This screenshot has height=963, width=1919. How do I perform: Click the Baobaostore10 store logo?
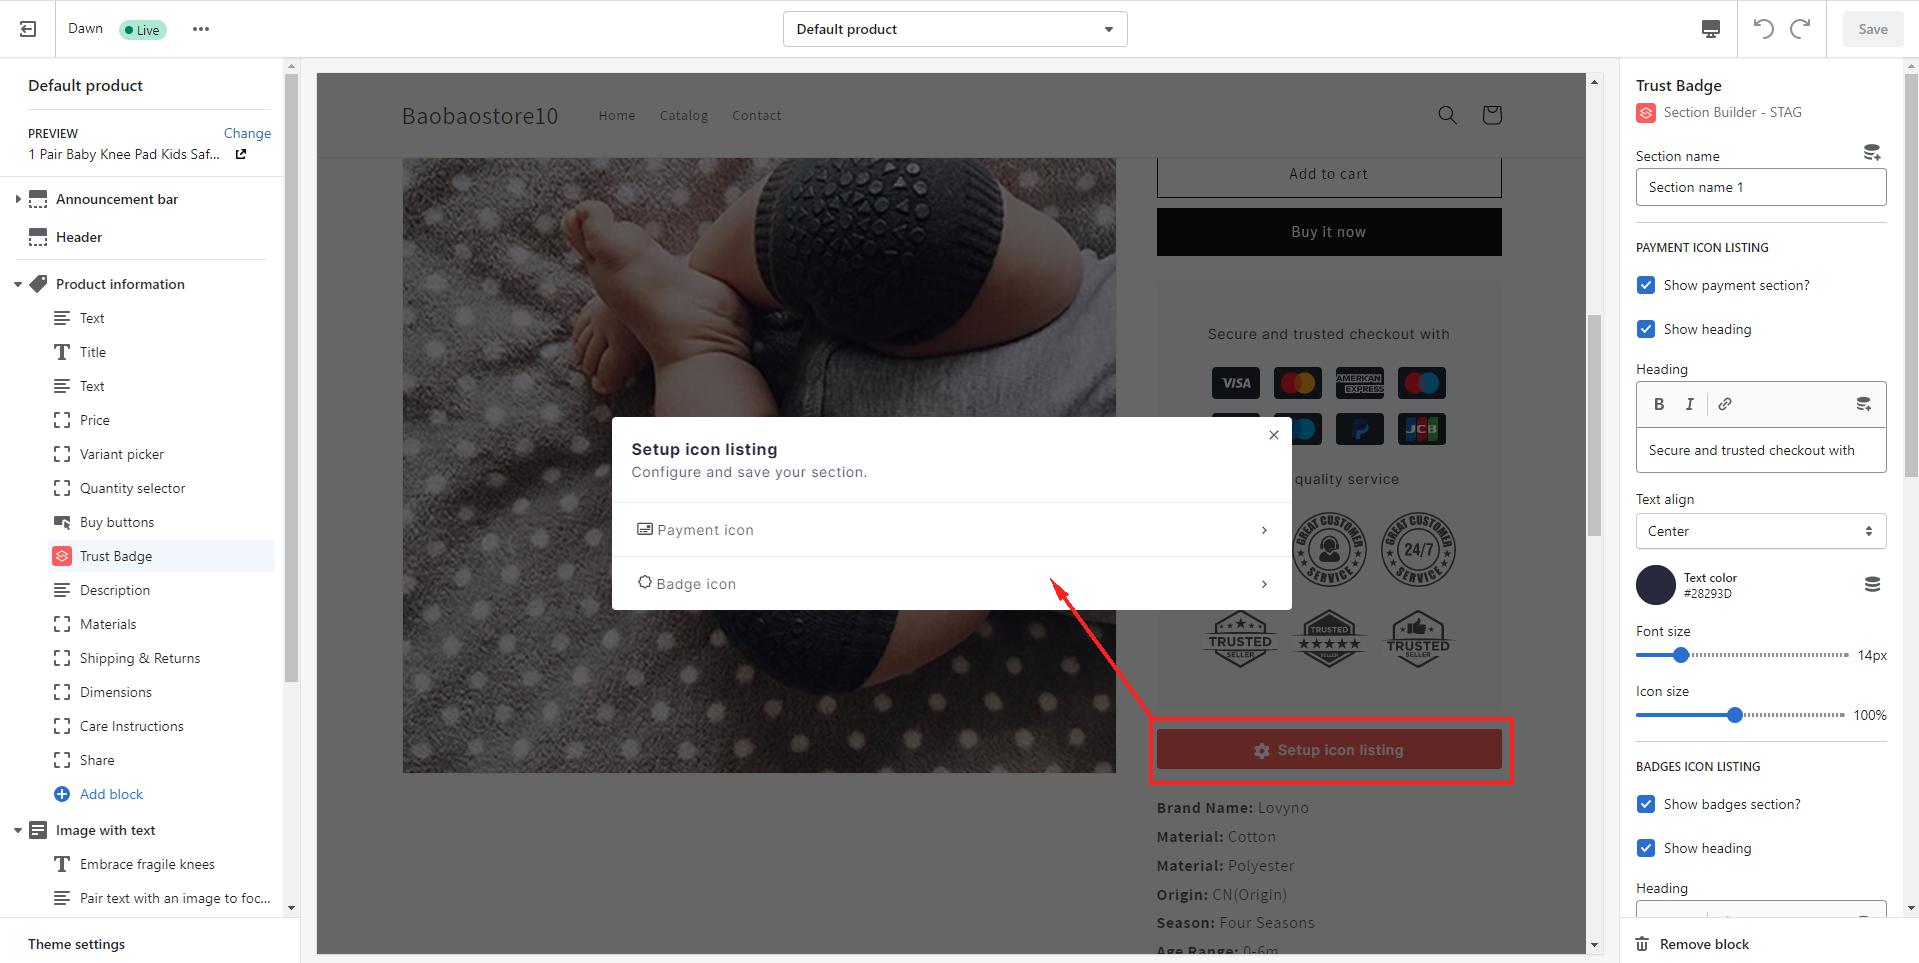point(480,116)
